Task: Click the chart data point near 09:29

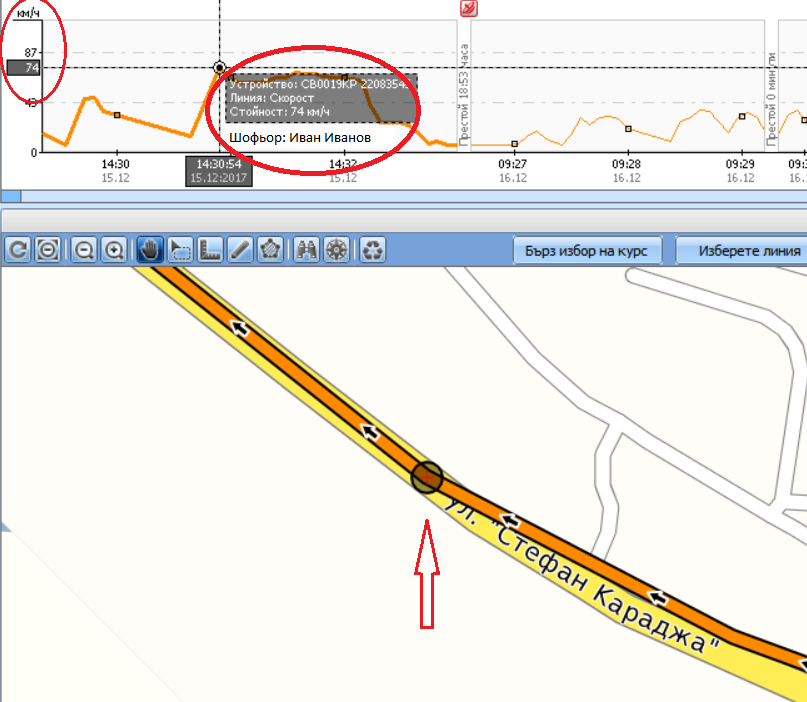Action: (x=742, y=116)
